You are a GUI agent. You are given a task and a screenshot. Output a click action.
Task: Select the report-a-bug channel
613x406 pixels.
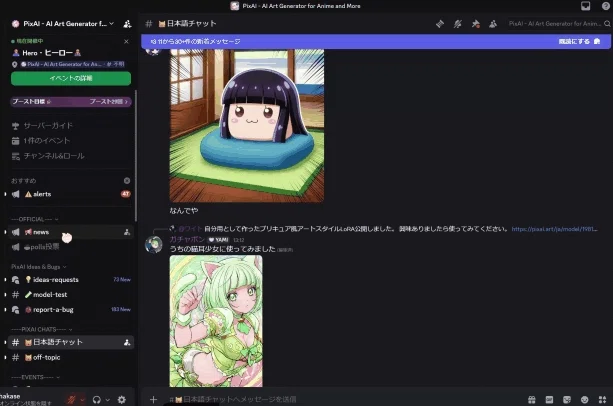coord(71,309)
